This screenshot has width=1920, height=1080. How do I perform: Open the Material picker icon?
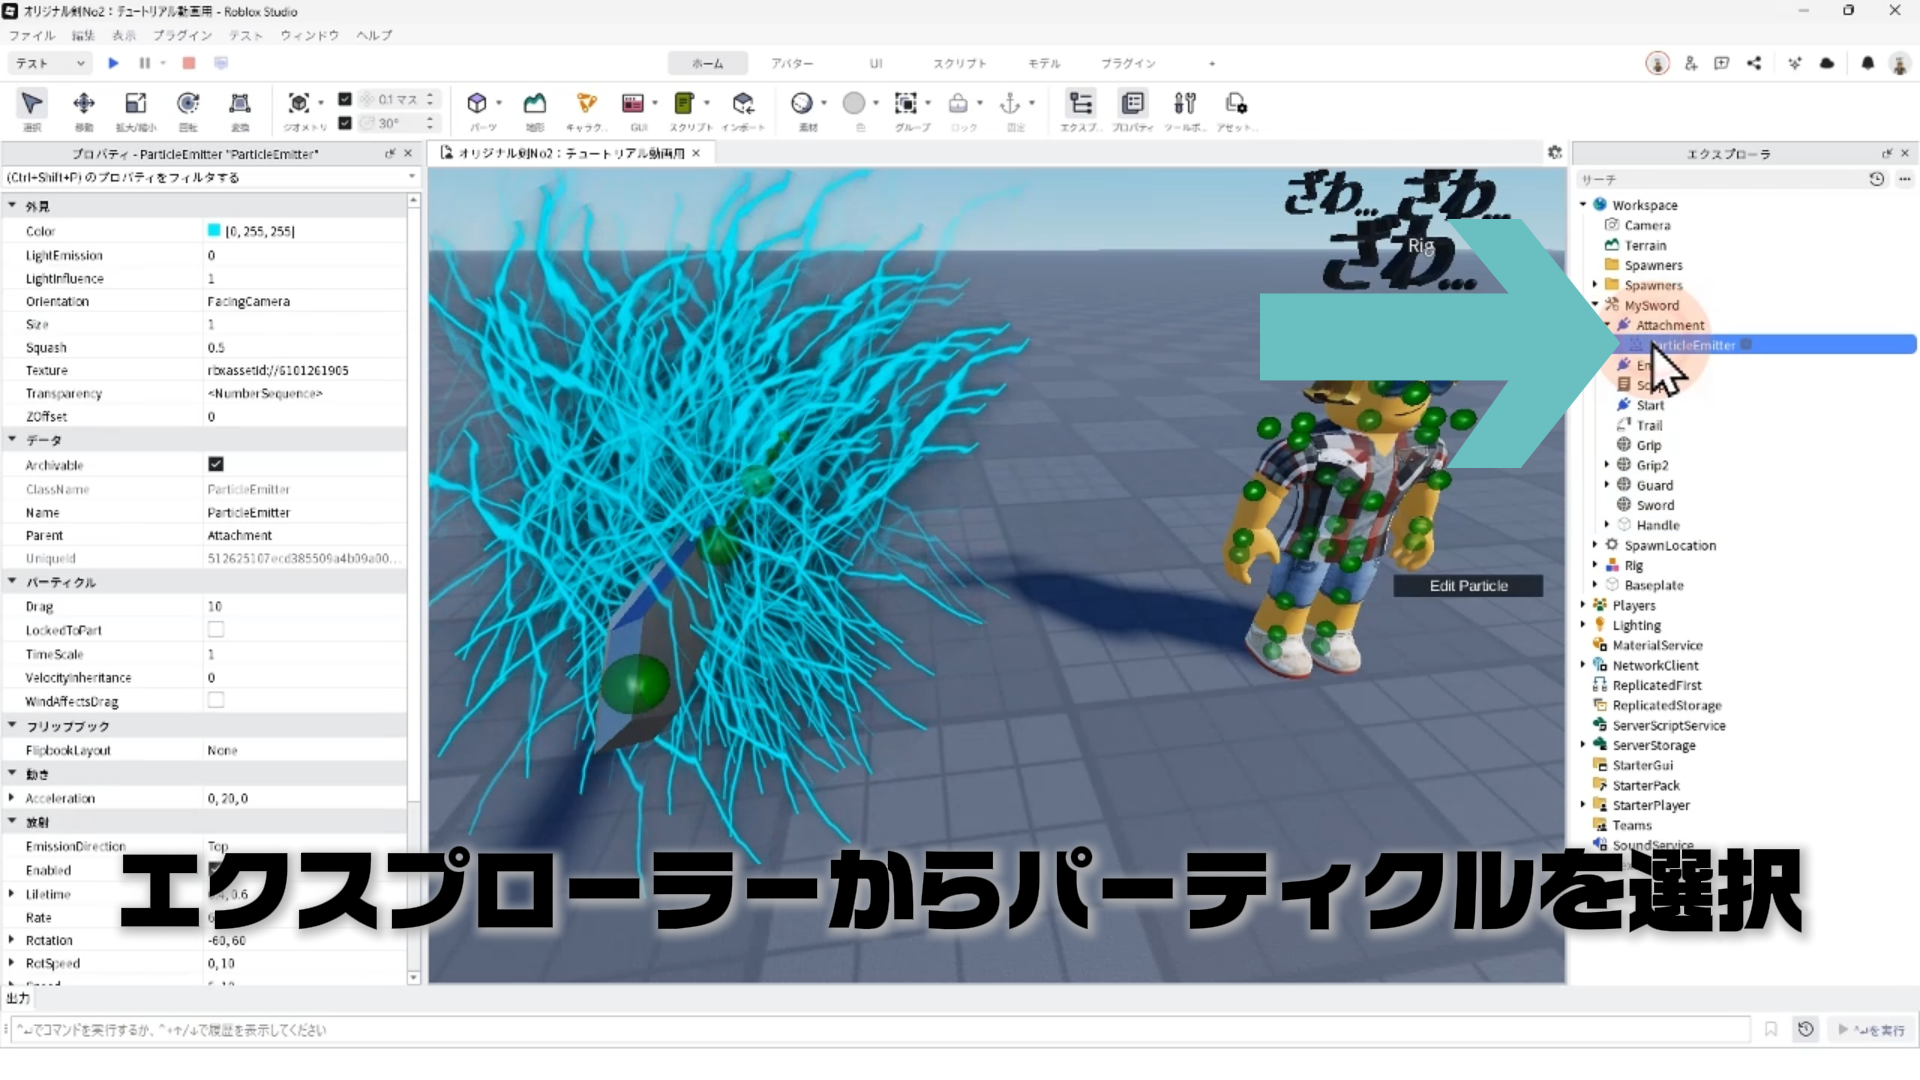click(x=802, y=104)
